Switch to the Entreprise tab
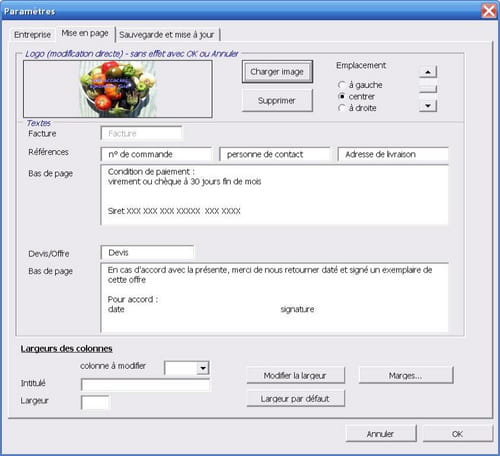Viewport: 500px width, 456px height. pyautogui.click(x=32, y=35)
